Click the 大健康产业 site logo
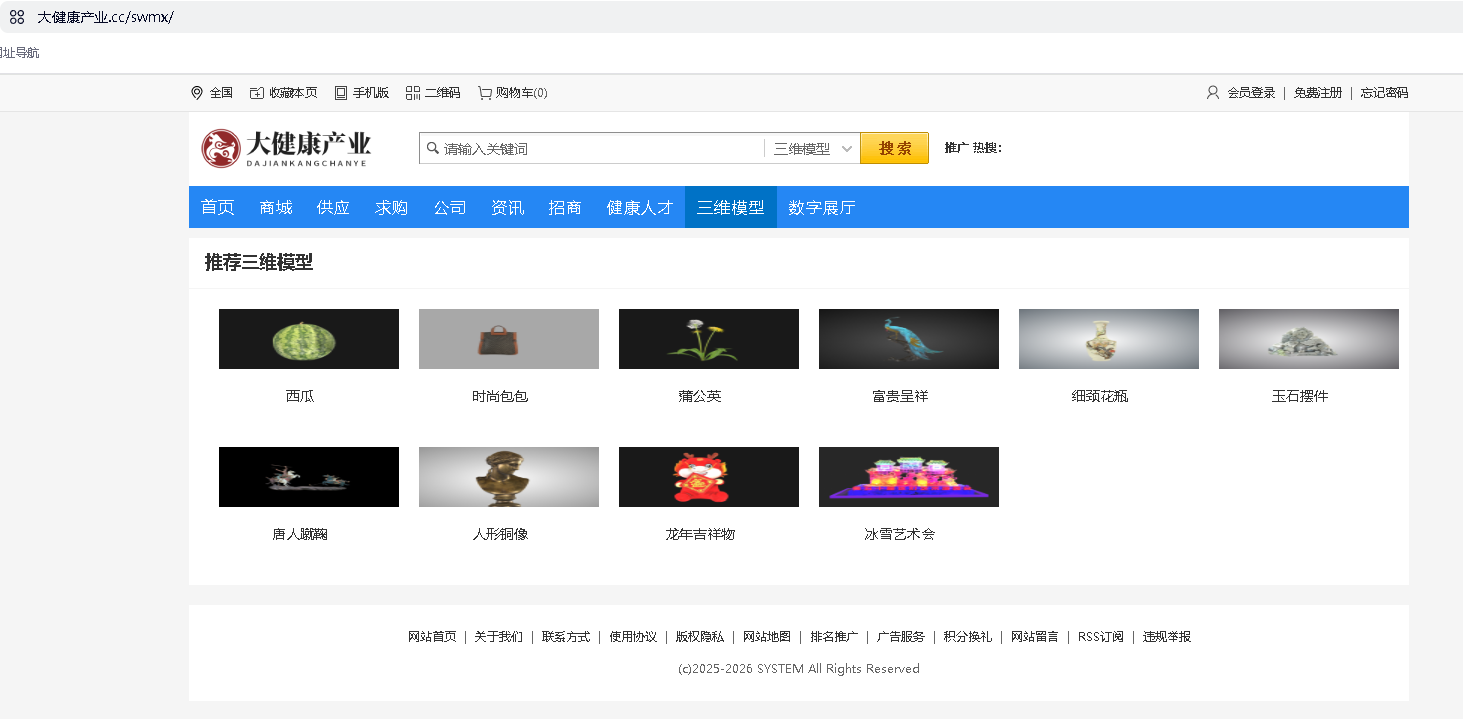 click(x=286, y=149)
